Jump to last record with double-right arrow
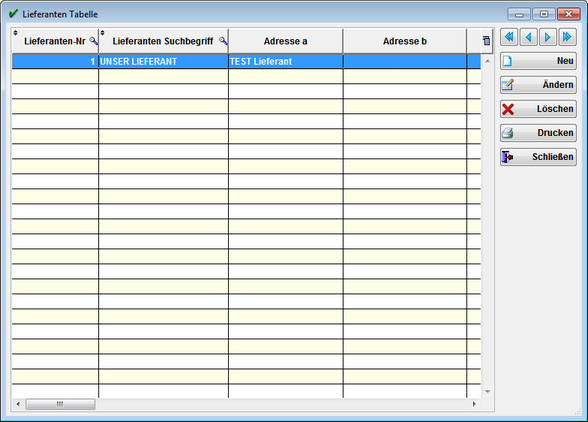The height and width of the screenshot is (422, 588). 567,37
